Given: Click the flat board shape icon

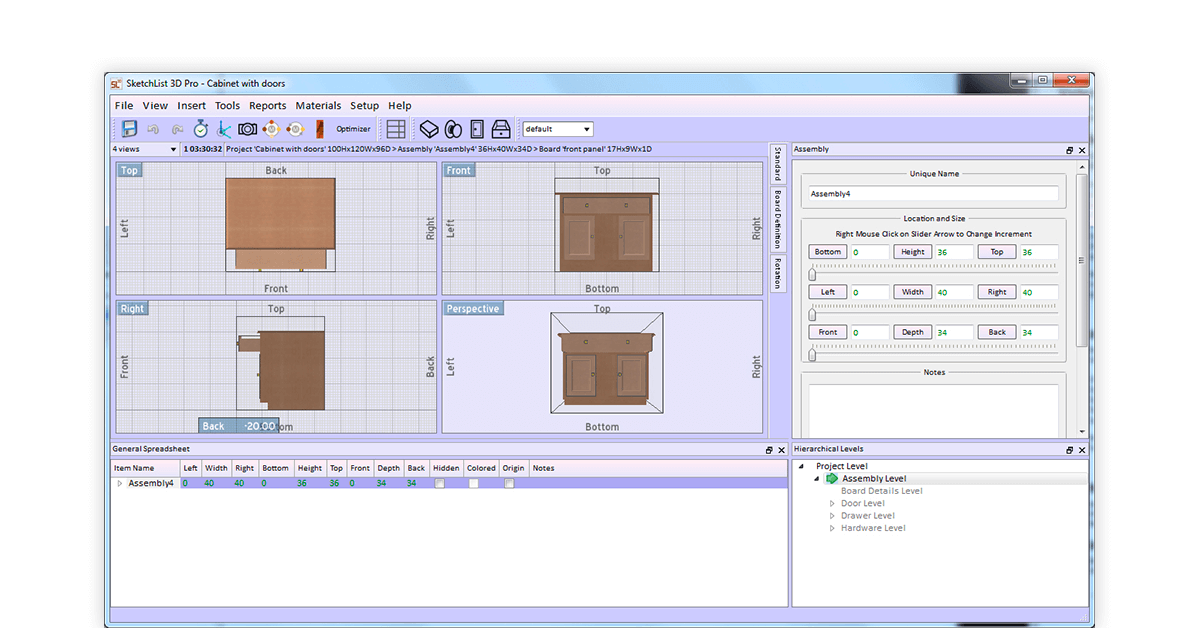Looking at the screenshot, I should (x=429, y=129).
